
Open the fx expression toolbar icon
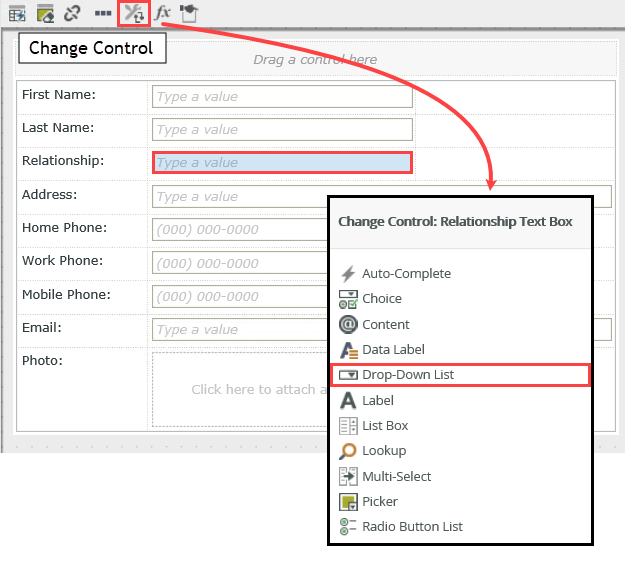tap(163, 13)
